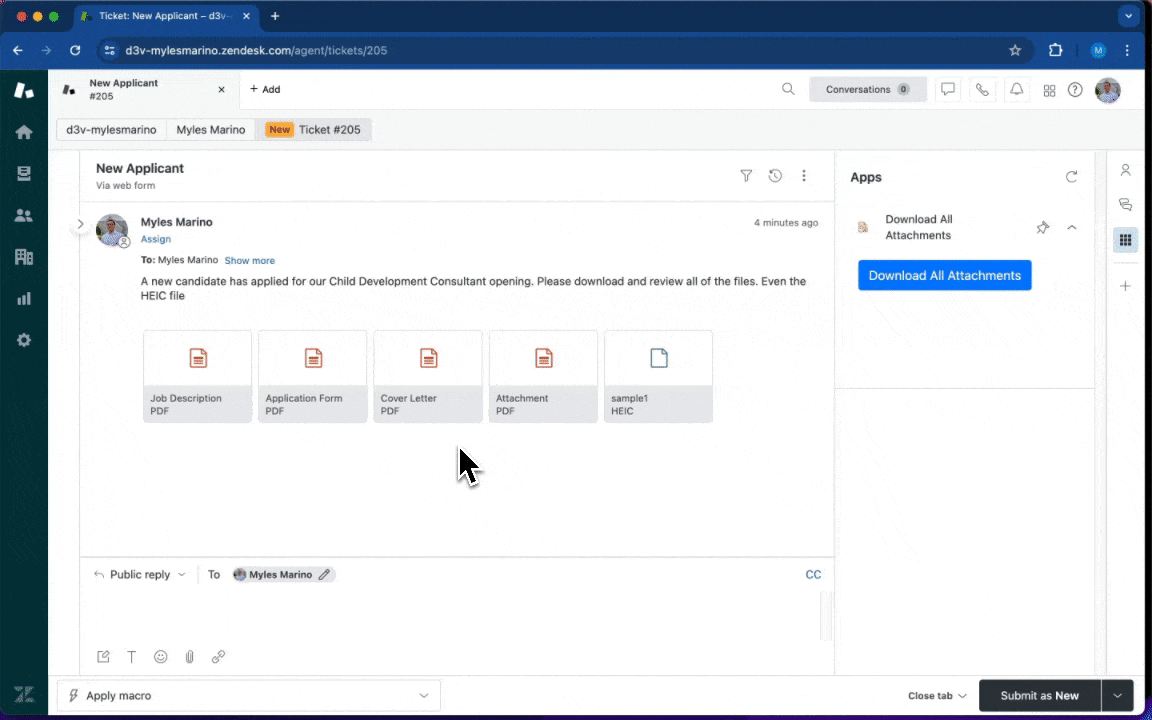Screen dimensions: 1152x720
Task: Click the CC link in the reply
Action: [x=813, y=575]
